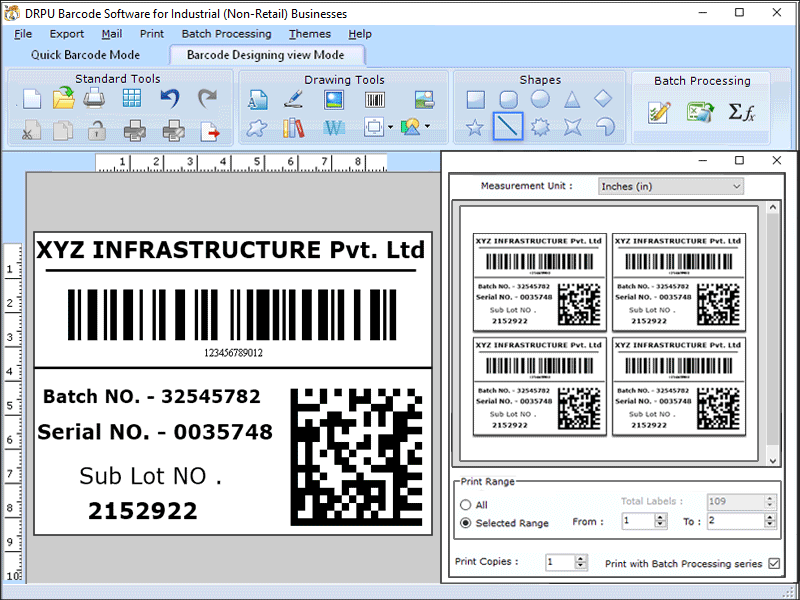Select the WordArt tool in Drawing Tools

333,127
